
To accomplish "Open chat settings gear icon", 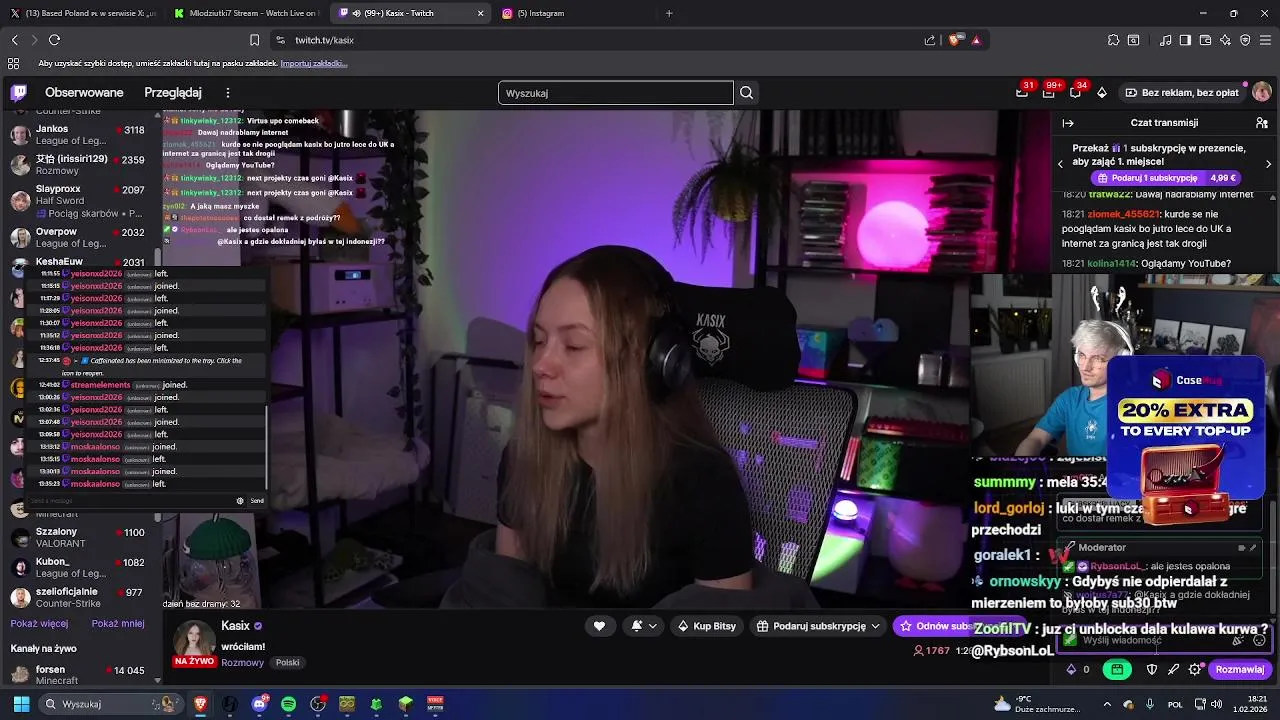I will coord(1195,669).
